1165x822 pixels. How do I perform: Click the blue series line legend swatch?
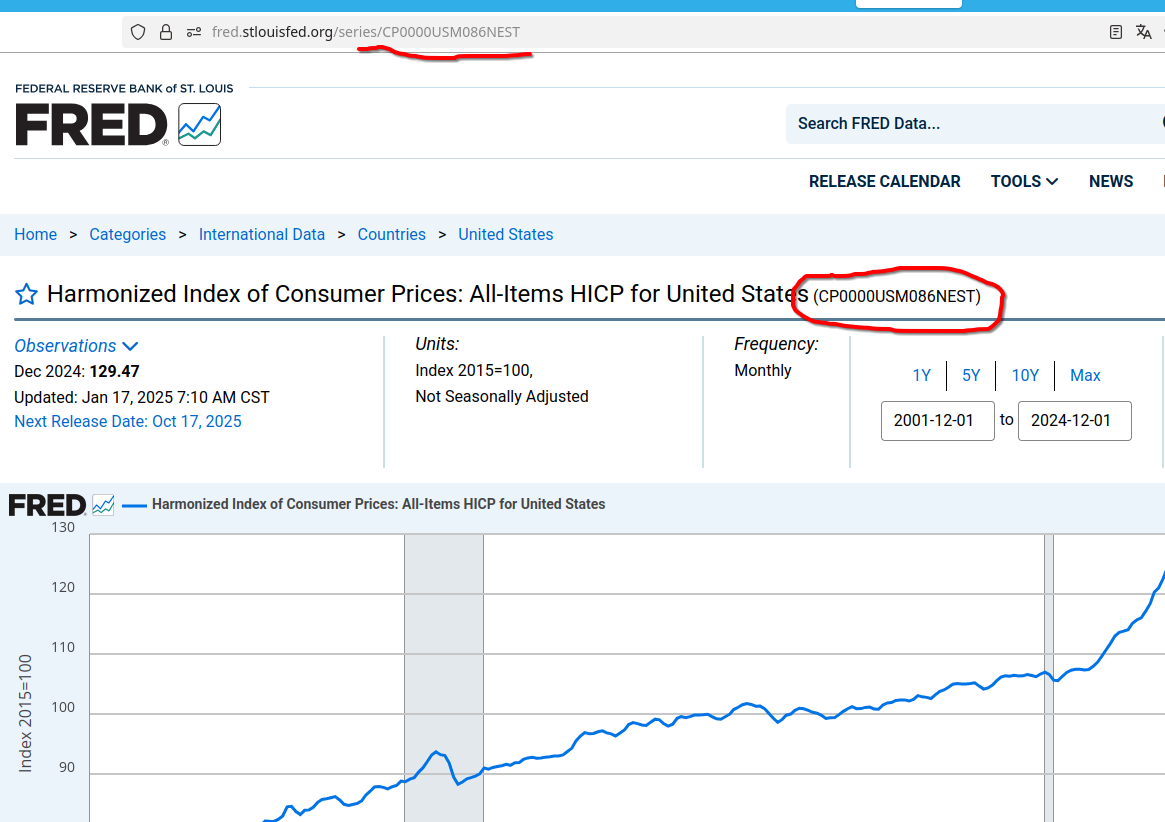coord(134,505)
